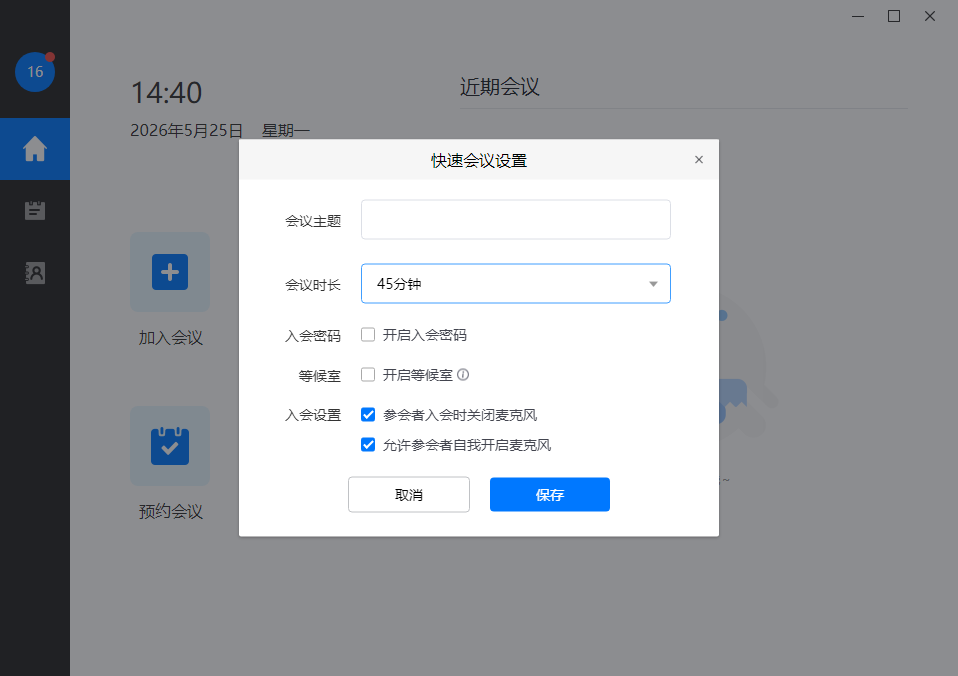Screen dimensions: 958x676
Task: Enable the meeting password checkbox
Action: pyautogui.click(x=368, y=334)
